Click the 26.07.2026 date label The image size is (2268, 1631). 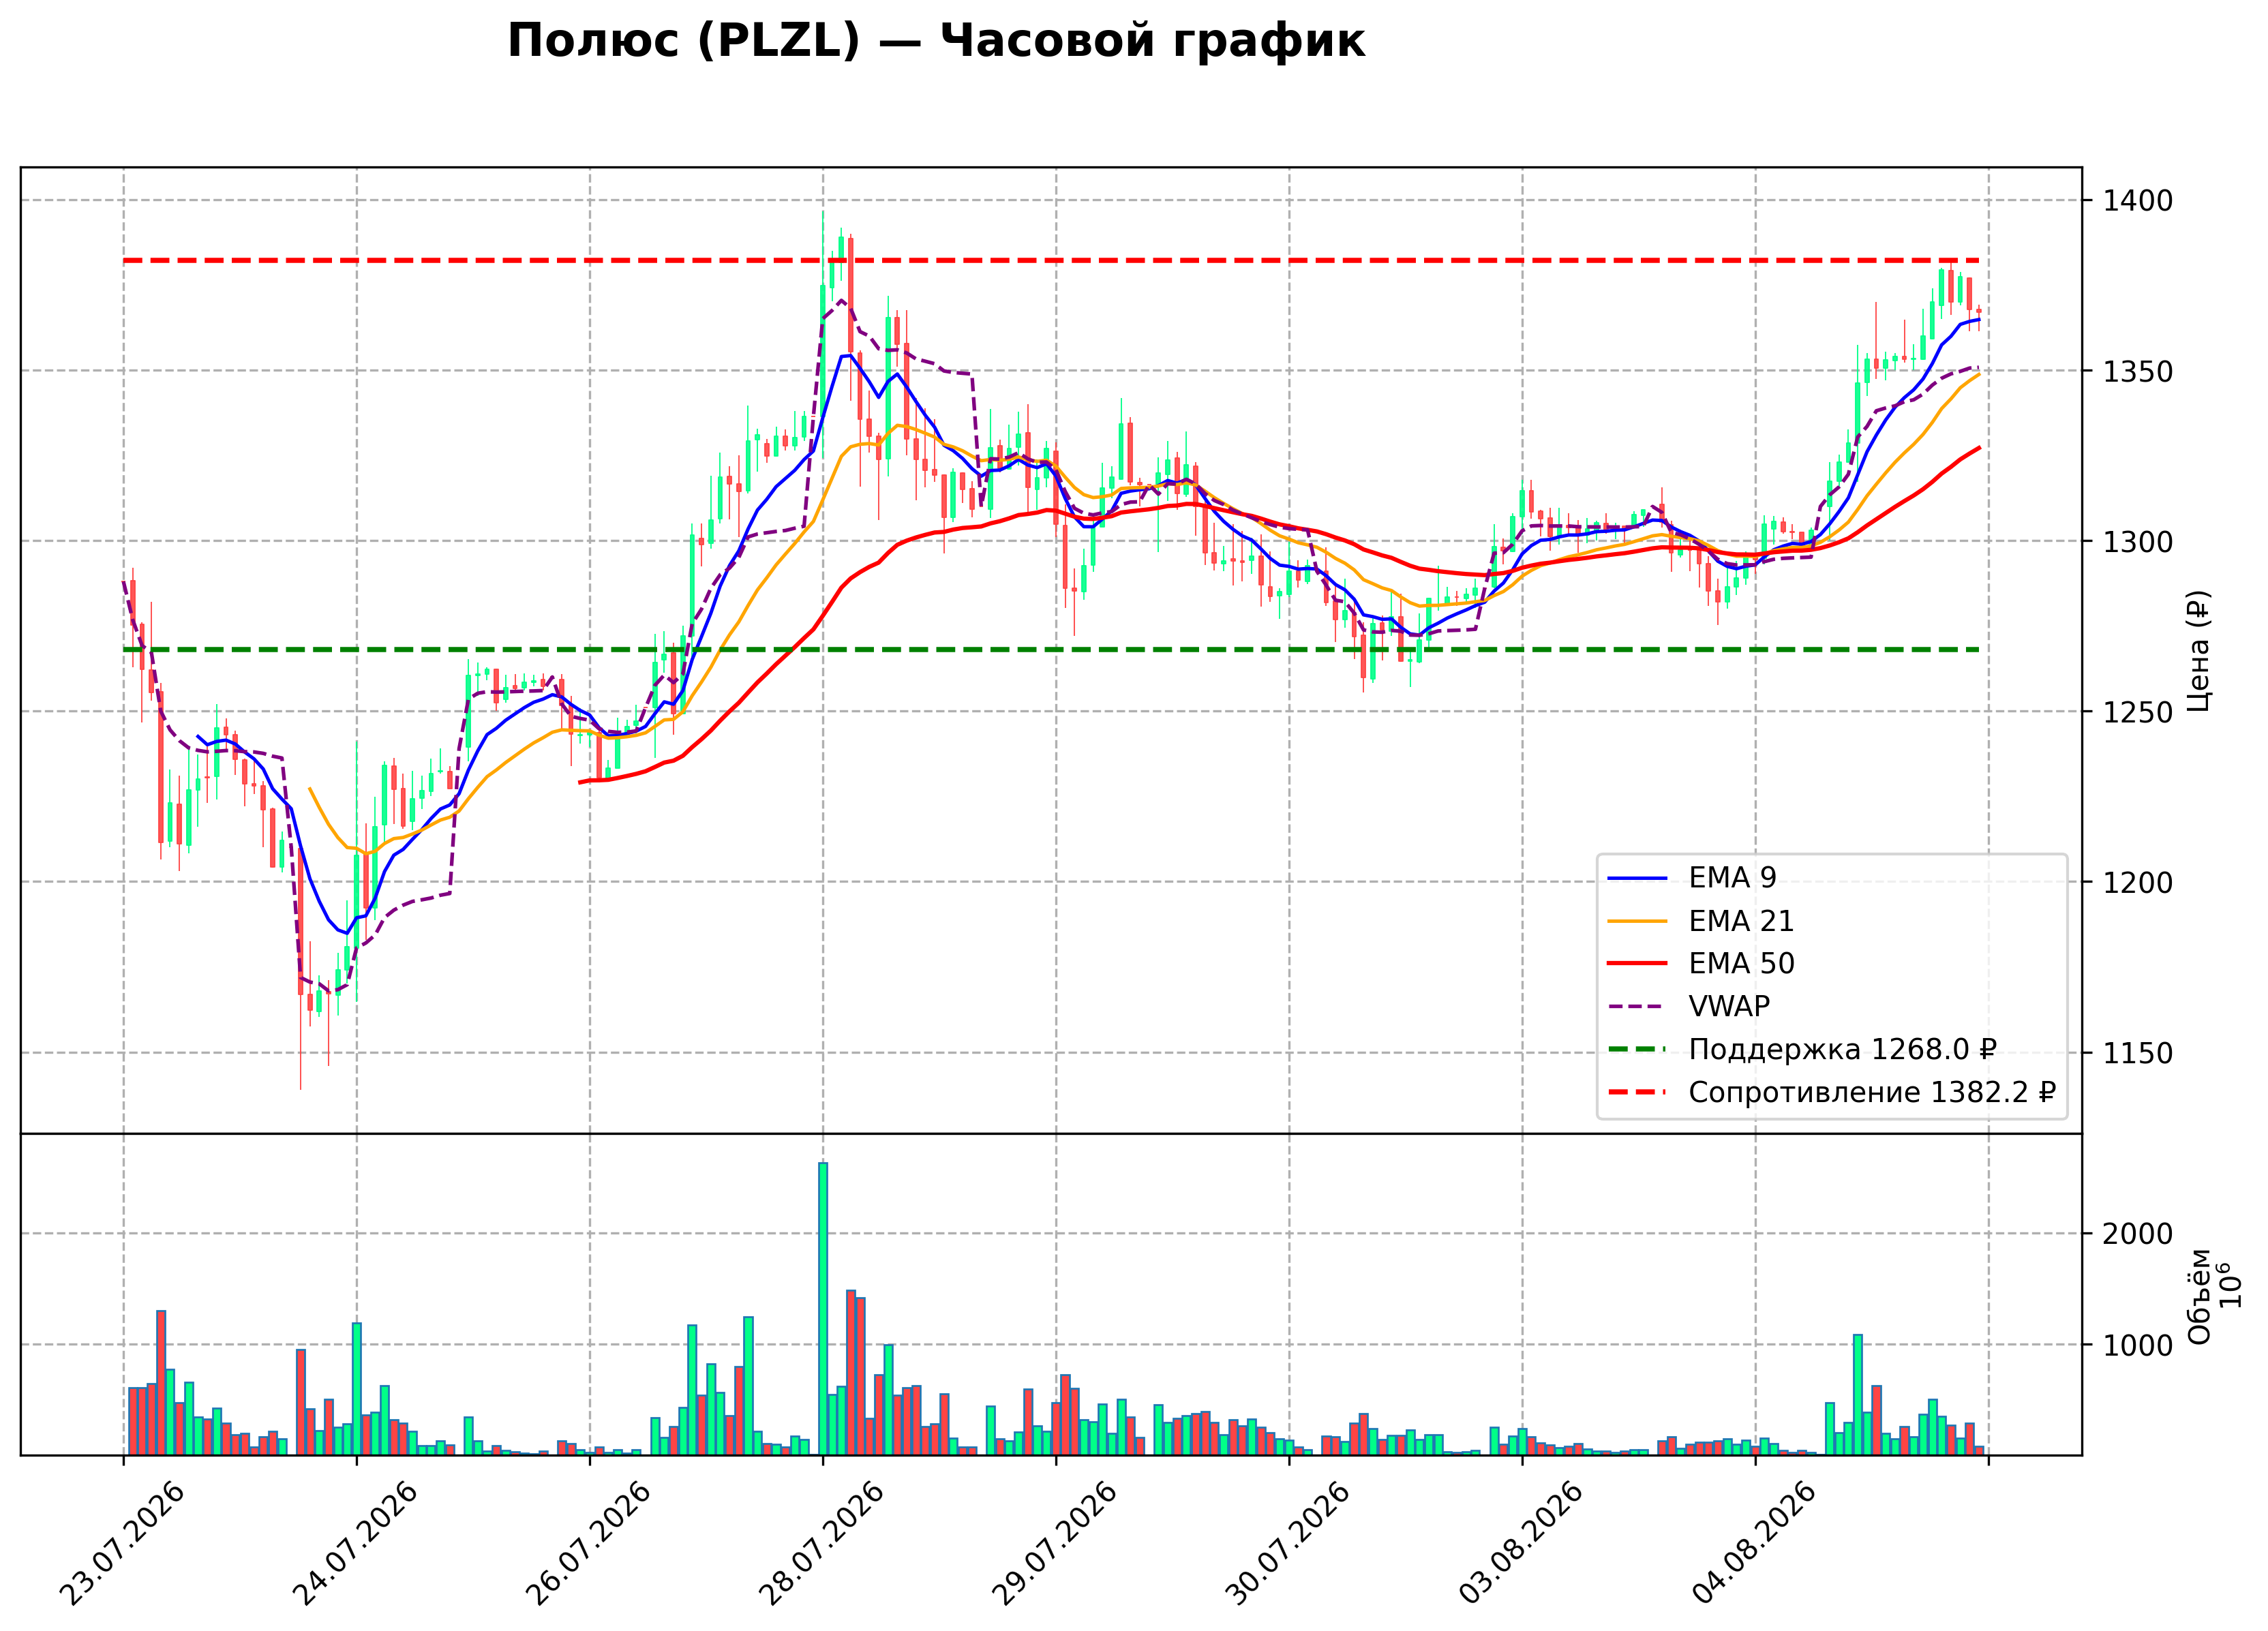(590, 1543)
